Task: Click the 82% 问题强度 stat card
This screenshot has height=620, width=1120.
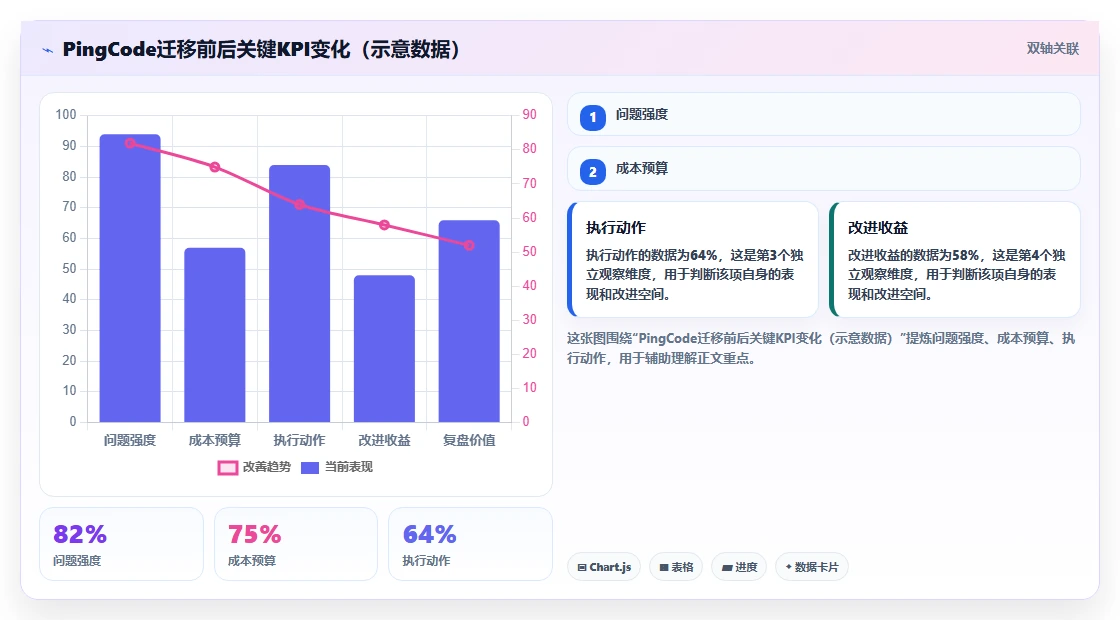Action: click(x=121, y=544)
